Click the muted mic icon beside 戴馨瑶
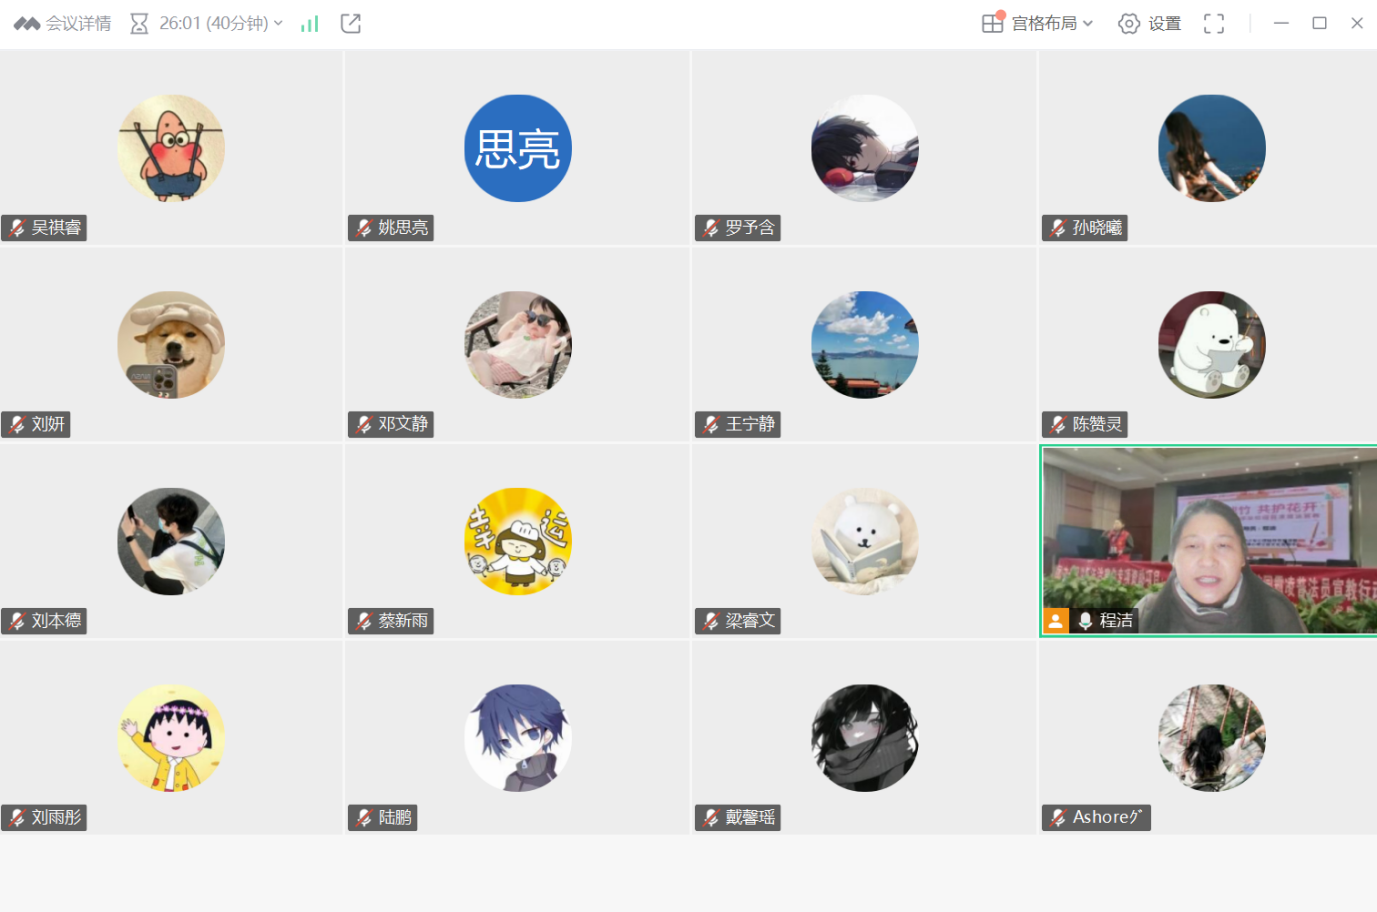This screenshot has height=912, width=1377. 711,818
